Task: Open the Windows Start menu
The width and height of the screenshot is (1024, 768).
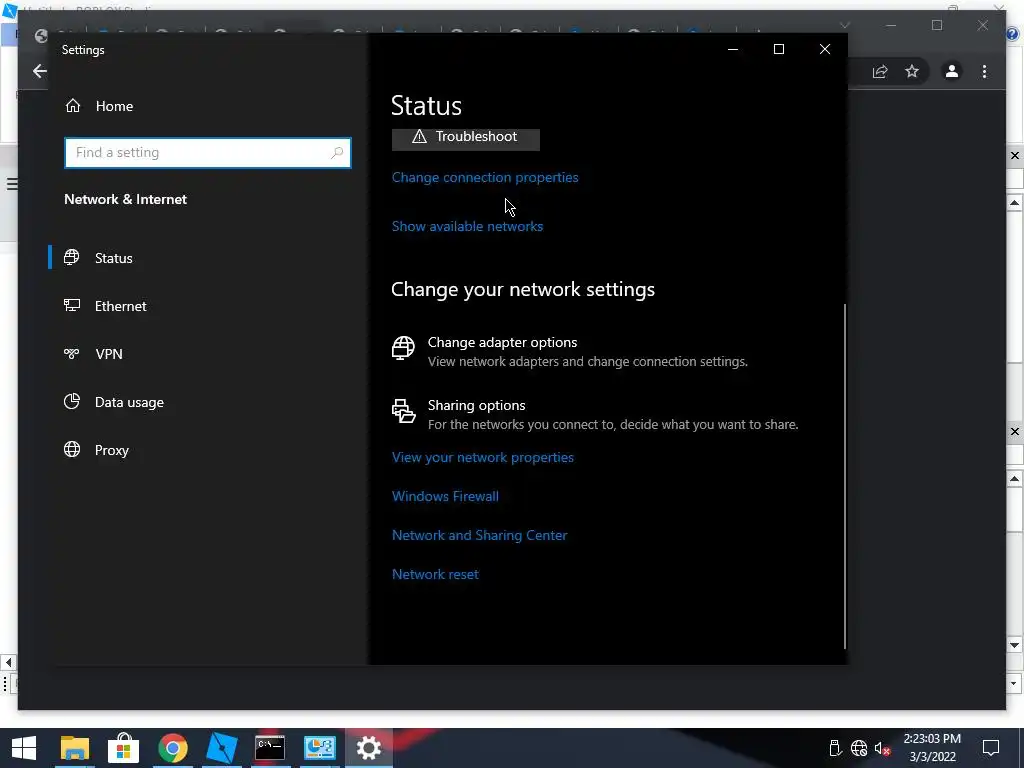Action: point(24,748)
